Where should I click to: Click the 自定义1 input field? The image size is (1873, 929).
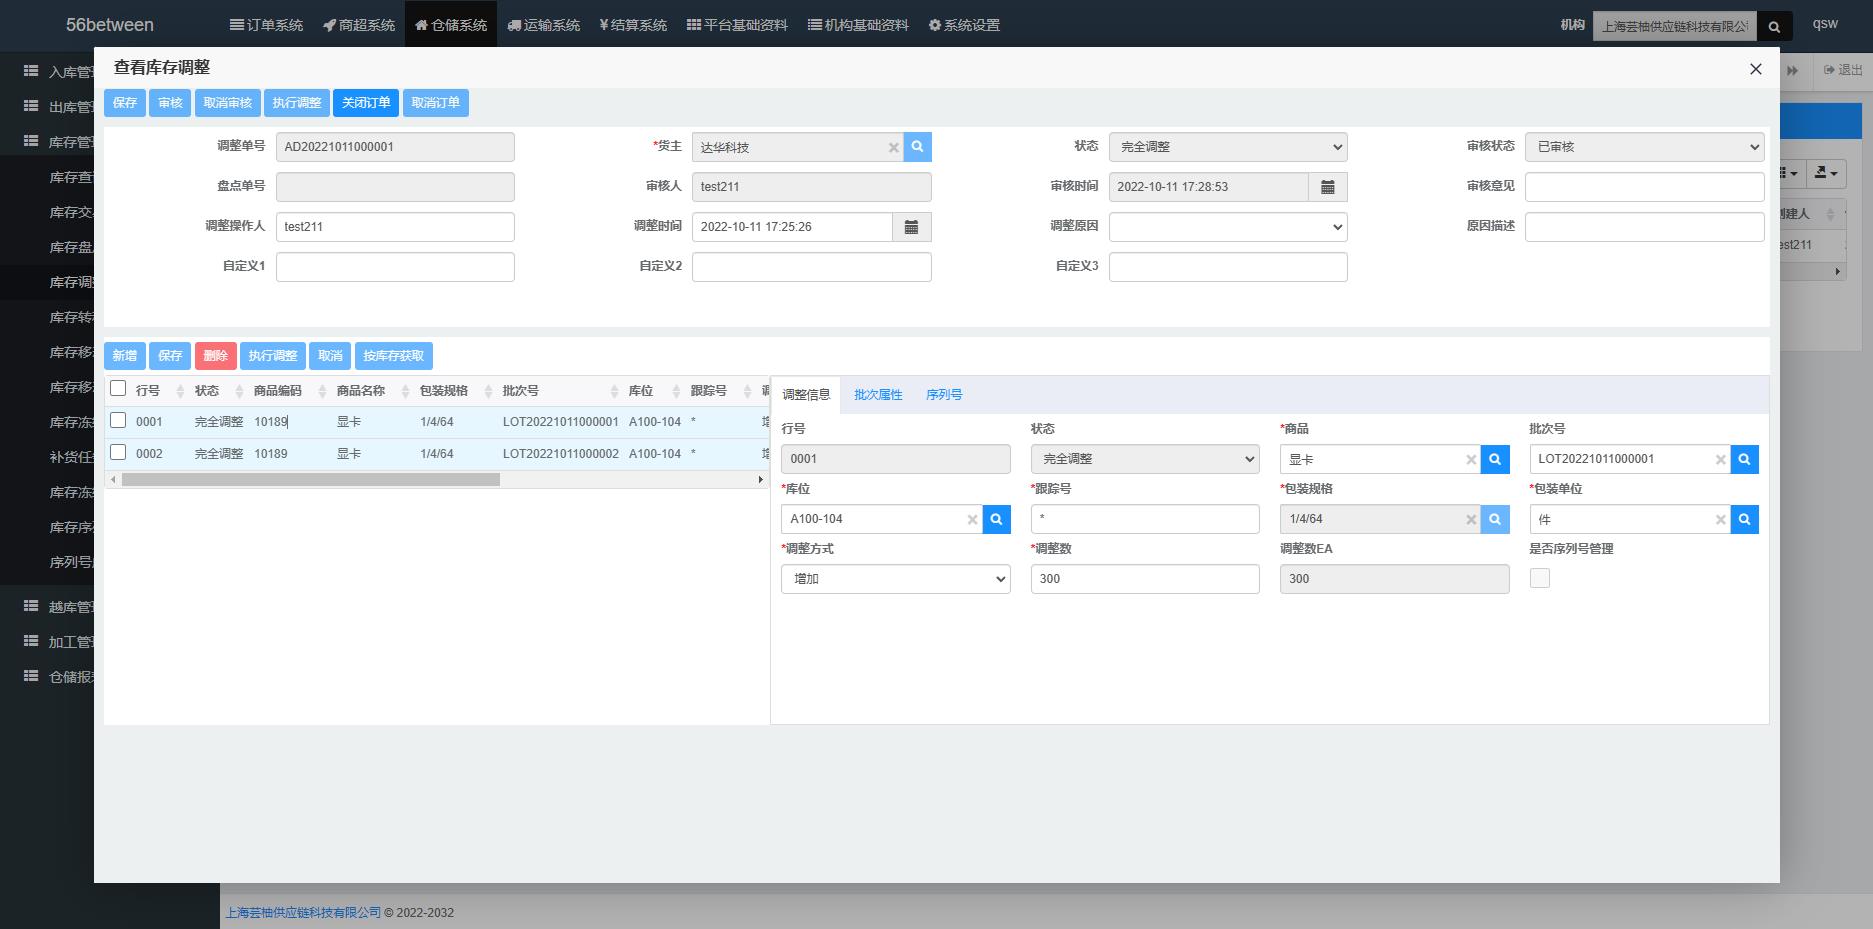395,267
